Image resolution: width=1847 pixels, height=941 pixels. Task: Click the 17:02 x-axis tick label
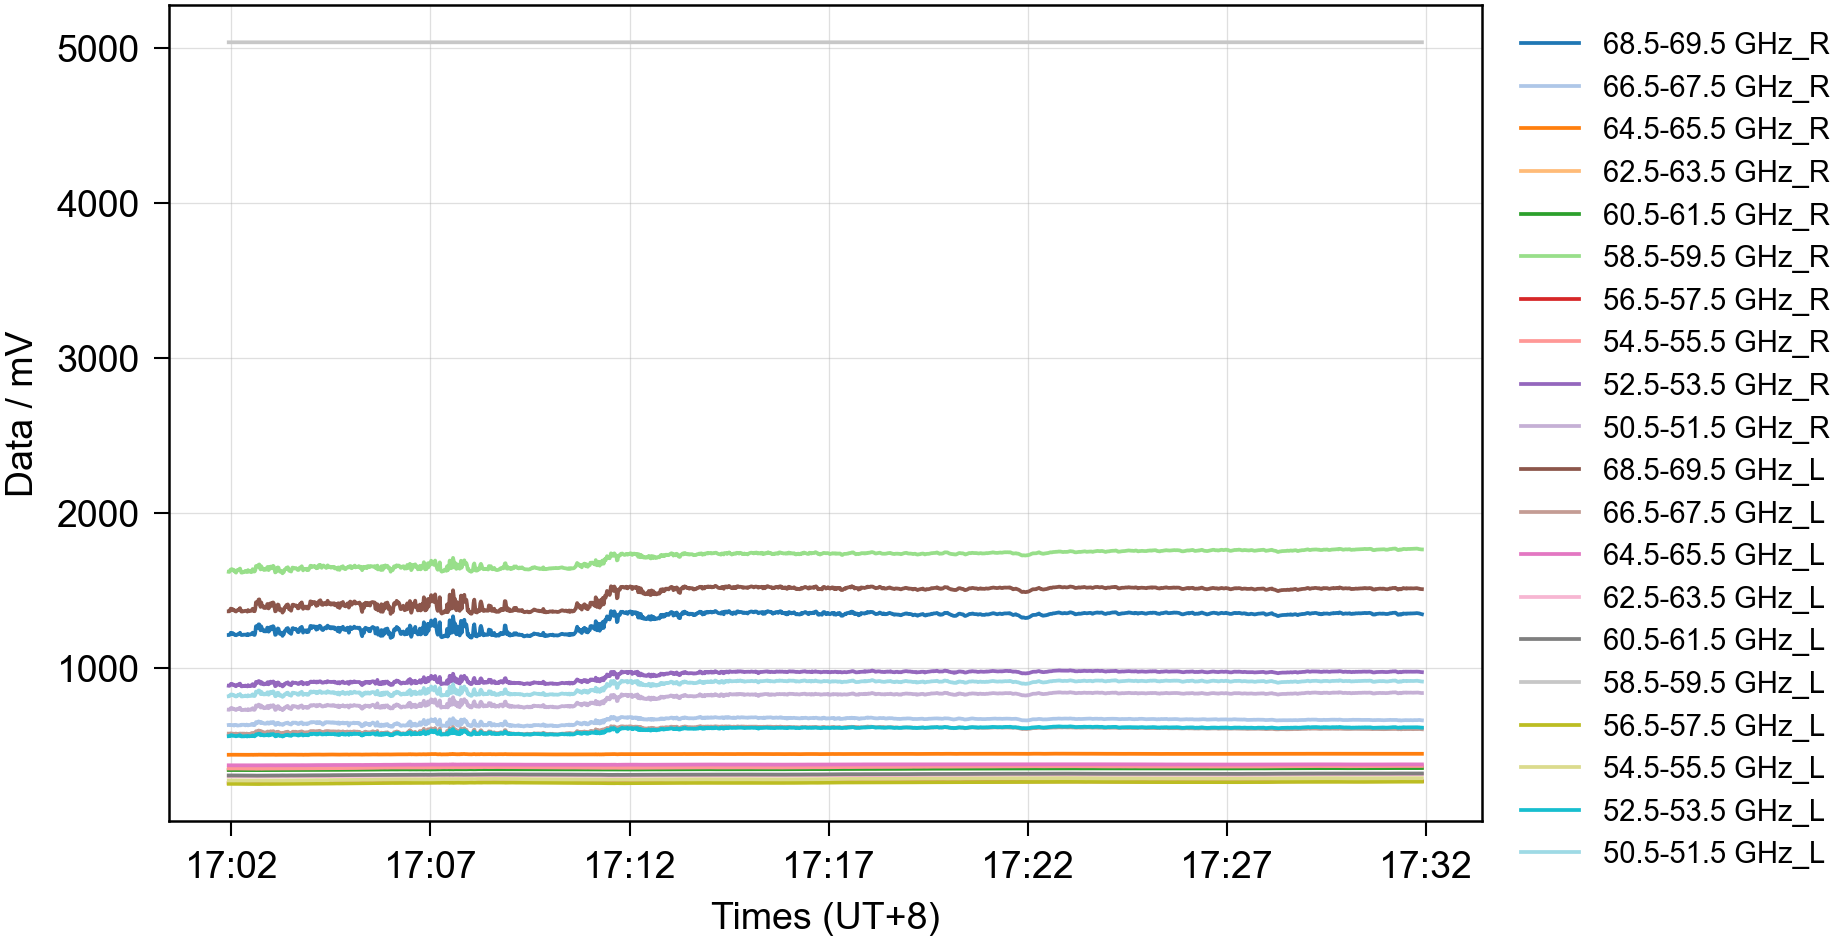231,865
